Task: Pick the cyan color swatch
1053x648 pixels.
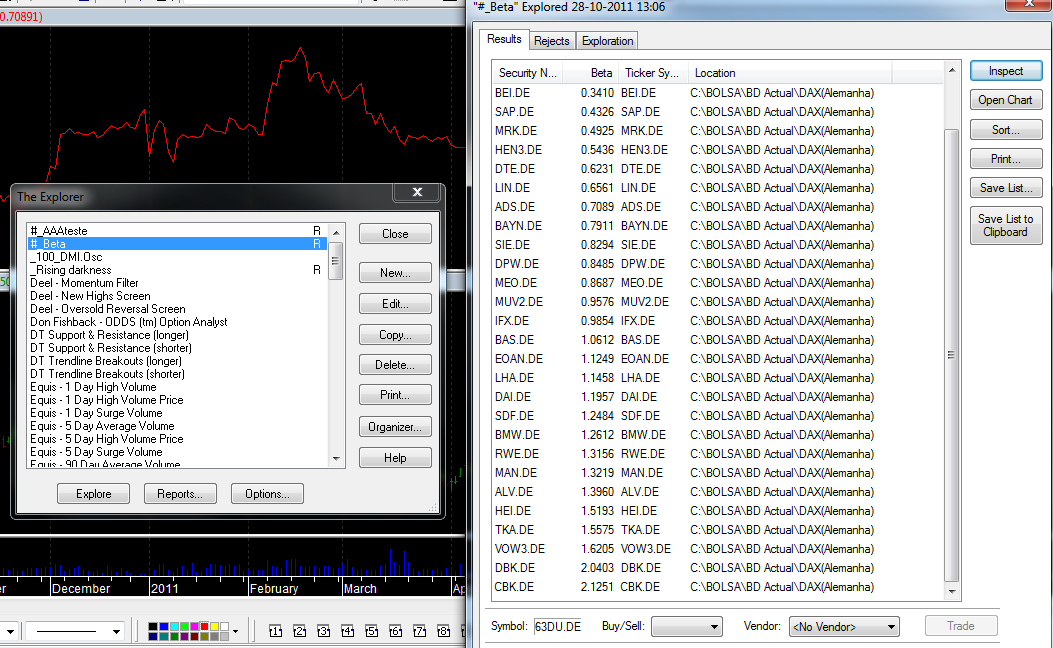Action: click(x=174, y=627)
